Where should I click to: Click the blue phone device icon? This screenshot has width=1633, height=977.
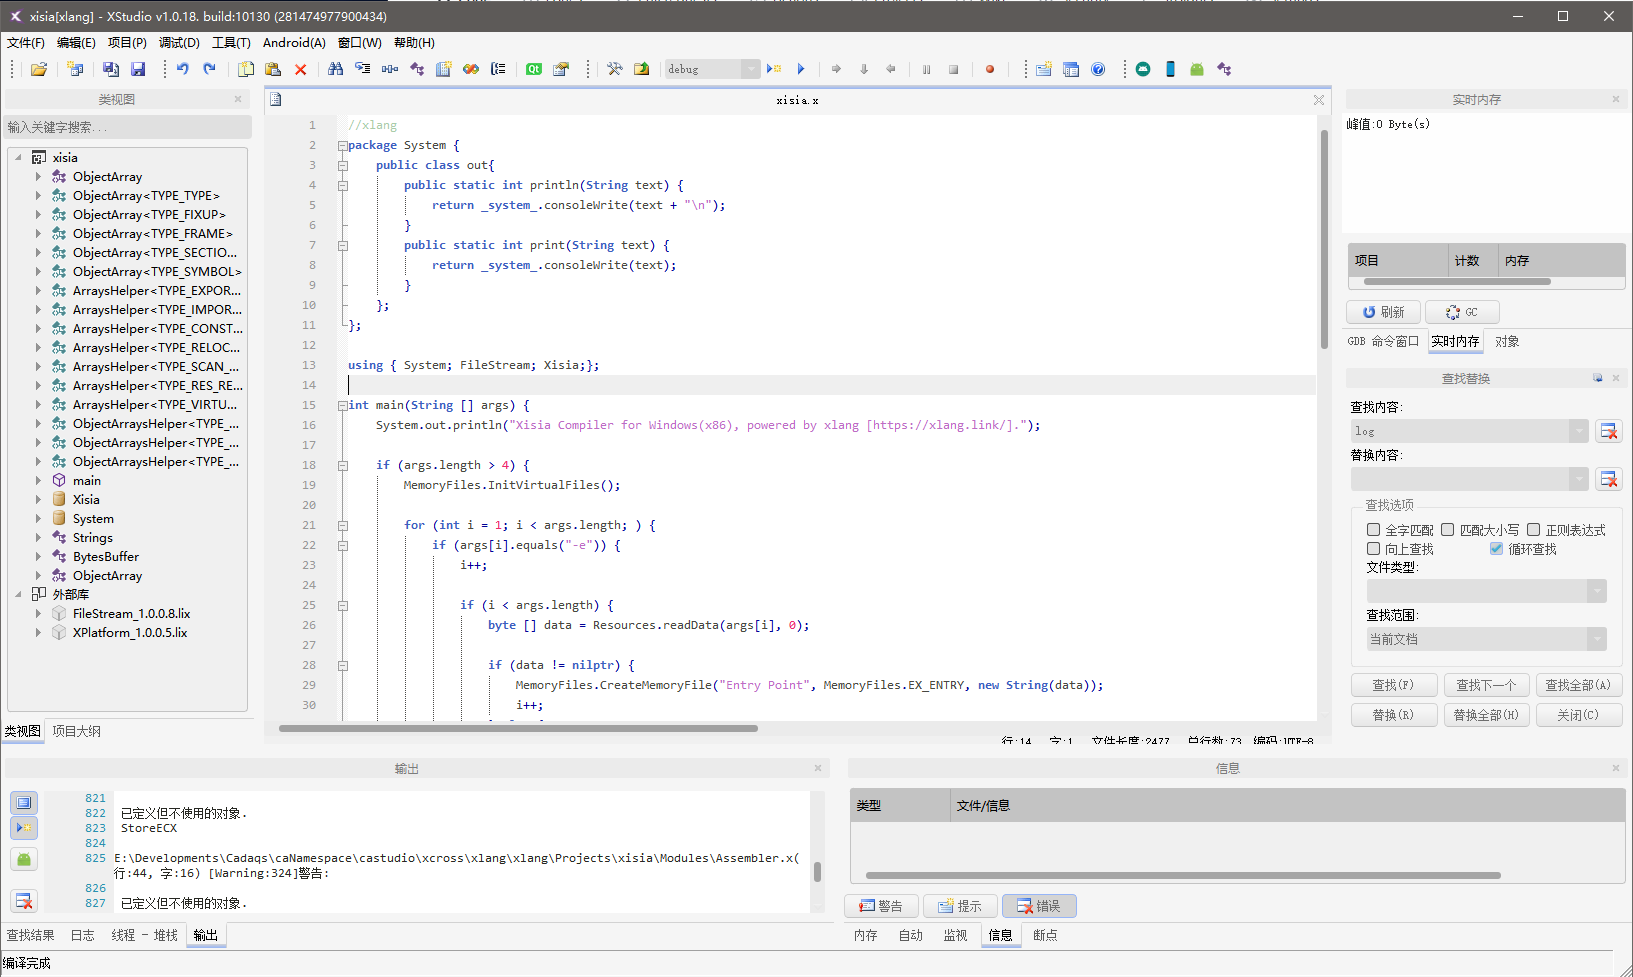click(1170, 69)
